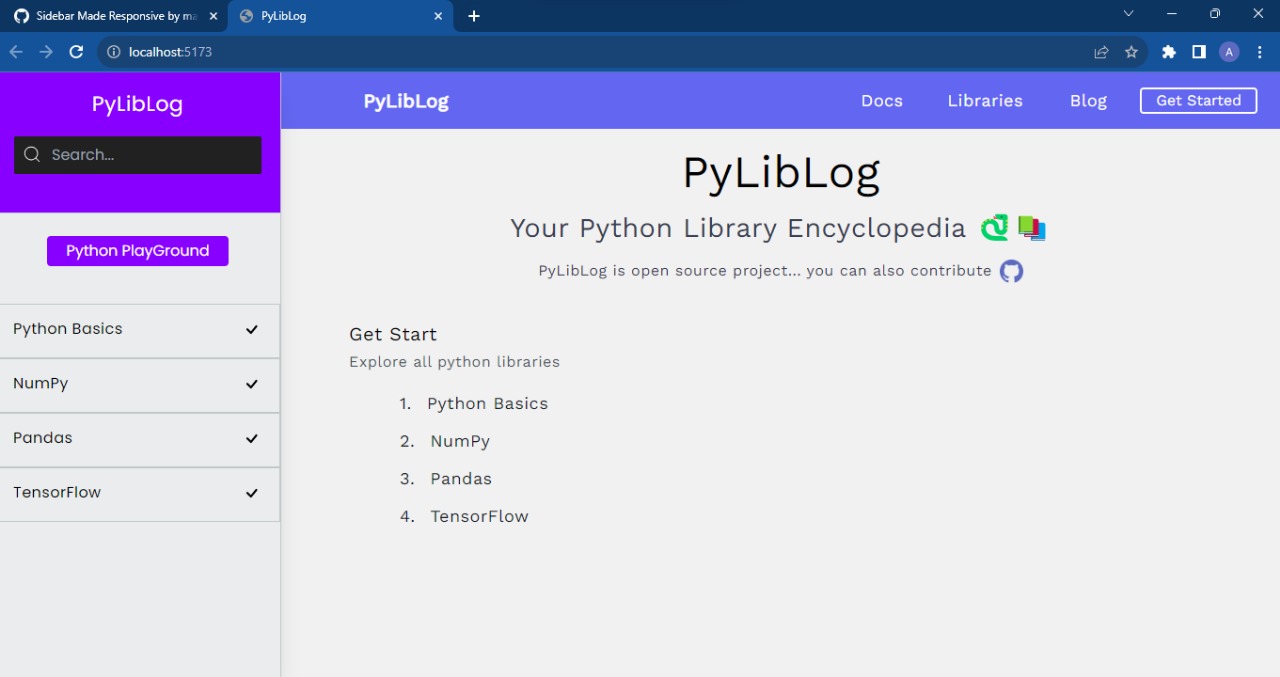Open the Chrome three-dot menu
1280x677 pixels.
tap(1259, 51)
